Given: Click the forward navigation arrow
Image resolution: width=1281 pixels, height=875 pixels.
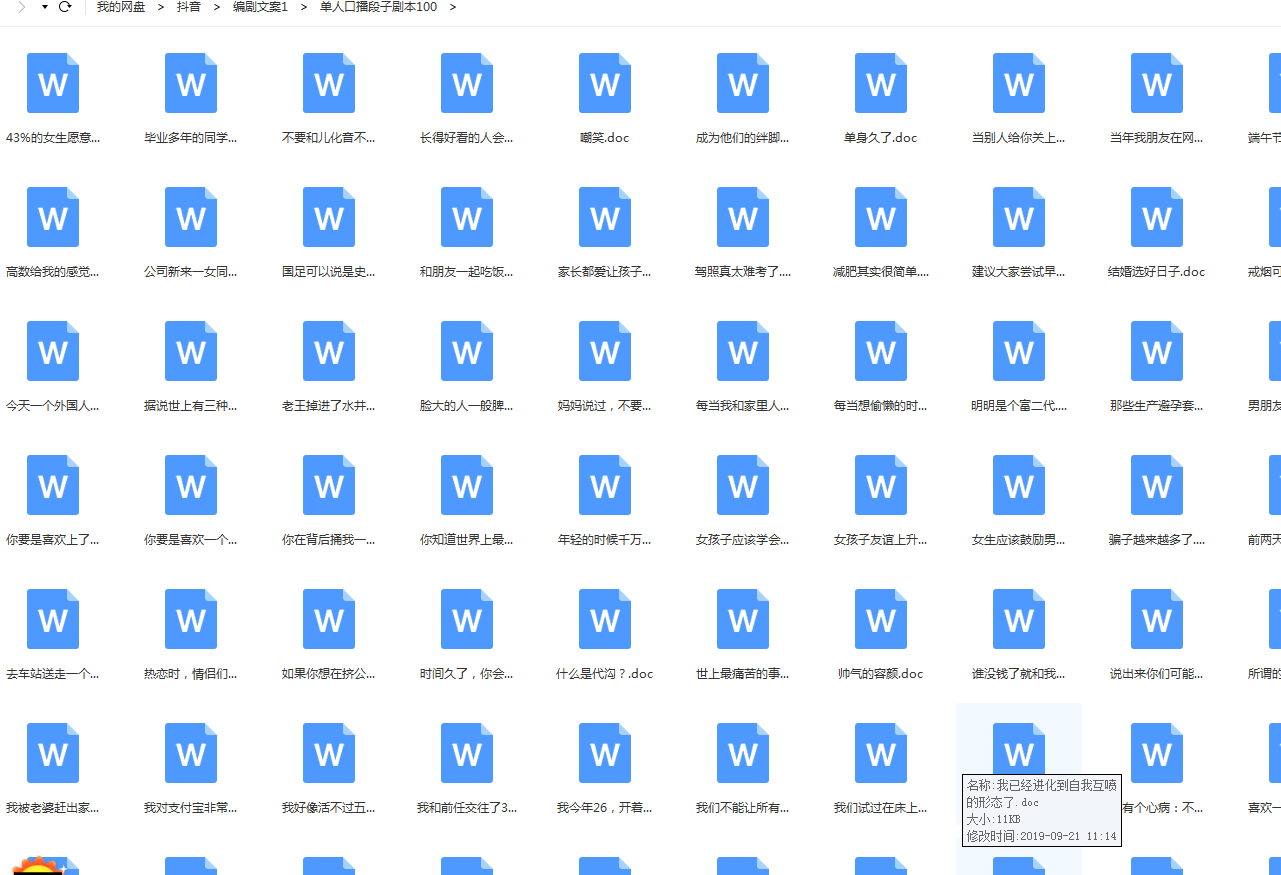Looking at the screenshot, I should coord(22,7).
